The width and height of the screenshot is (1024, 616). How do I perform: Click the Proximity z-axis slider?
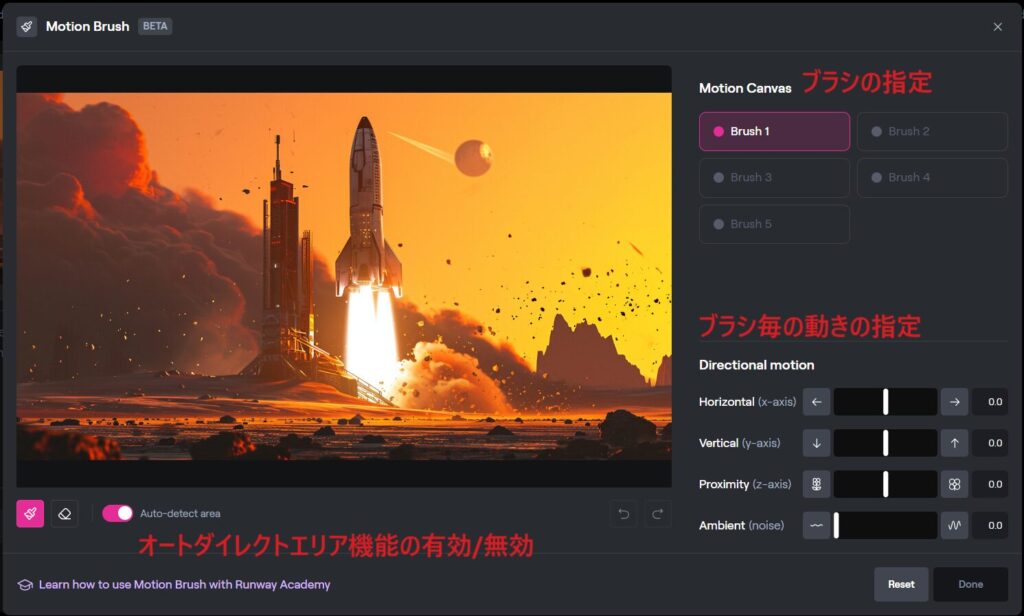(886, 484)
